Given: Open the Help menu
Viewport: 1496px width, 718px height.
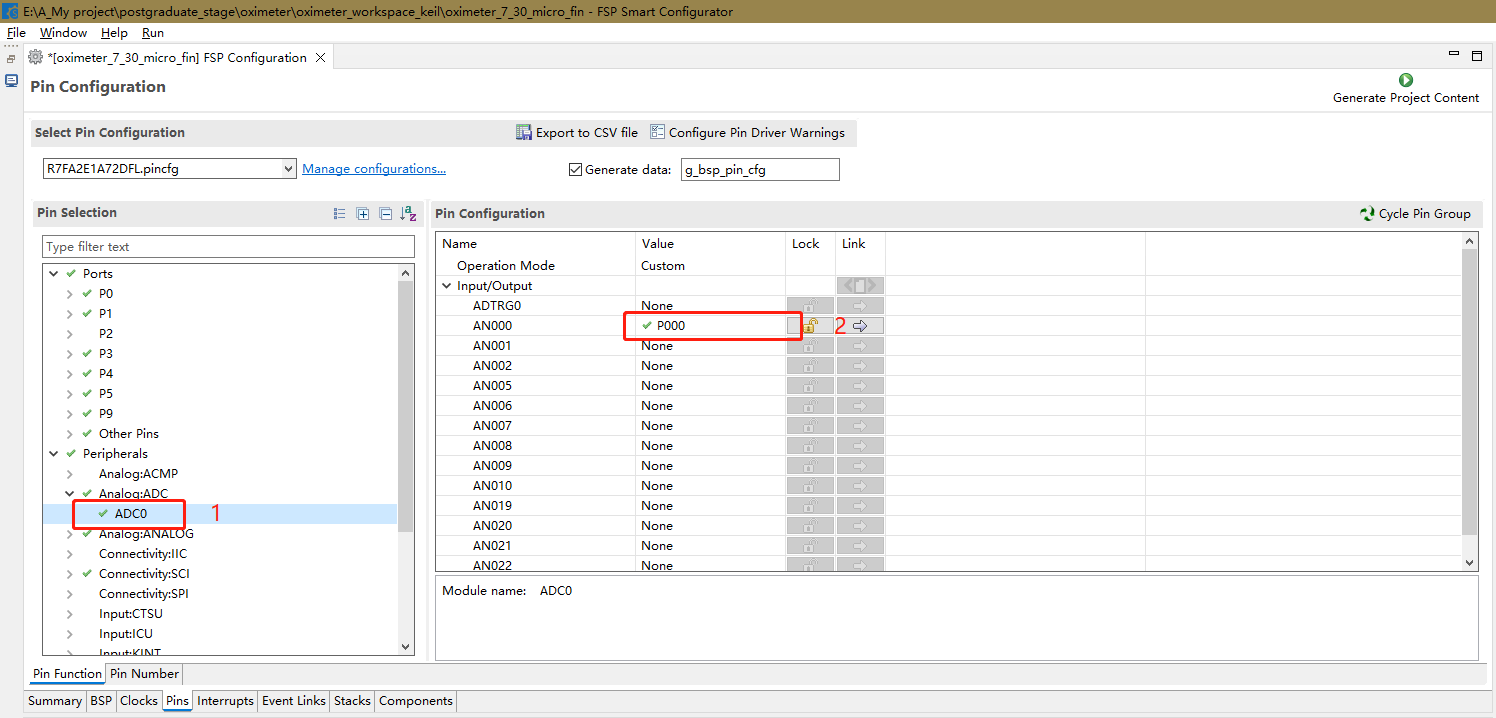Looking at the screenshot, I should 114,33.
